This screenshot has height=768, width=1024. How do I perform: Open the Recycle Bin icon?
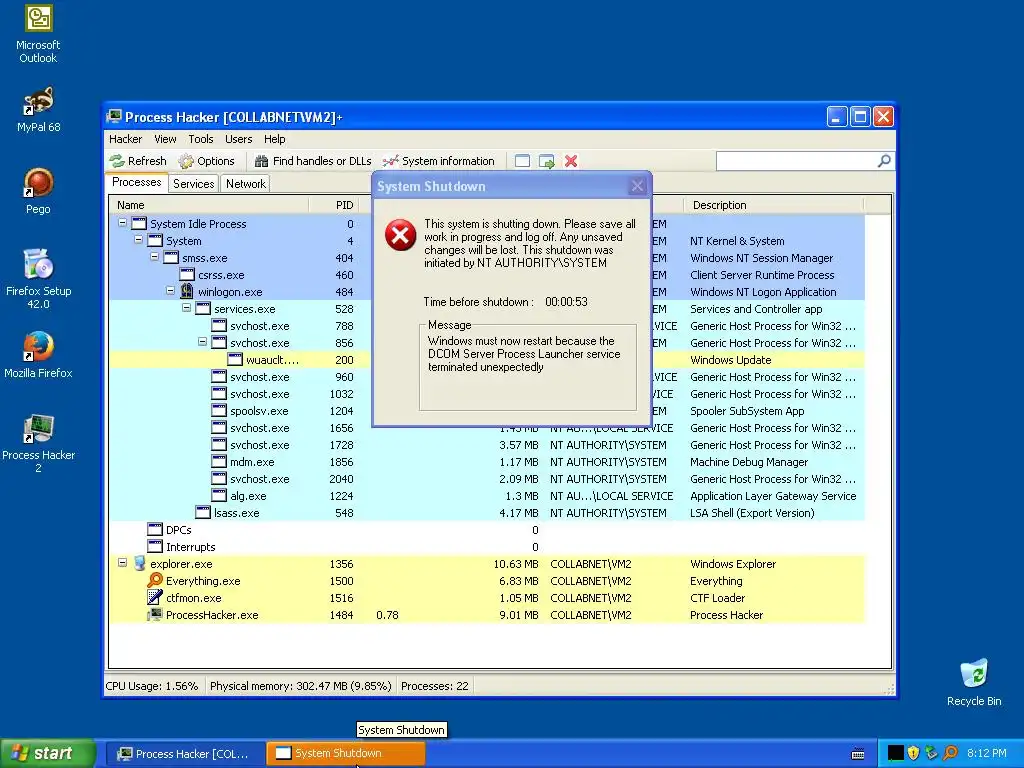(x=974, y=682)
